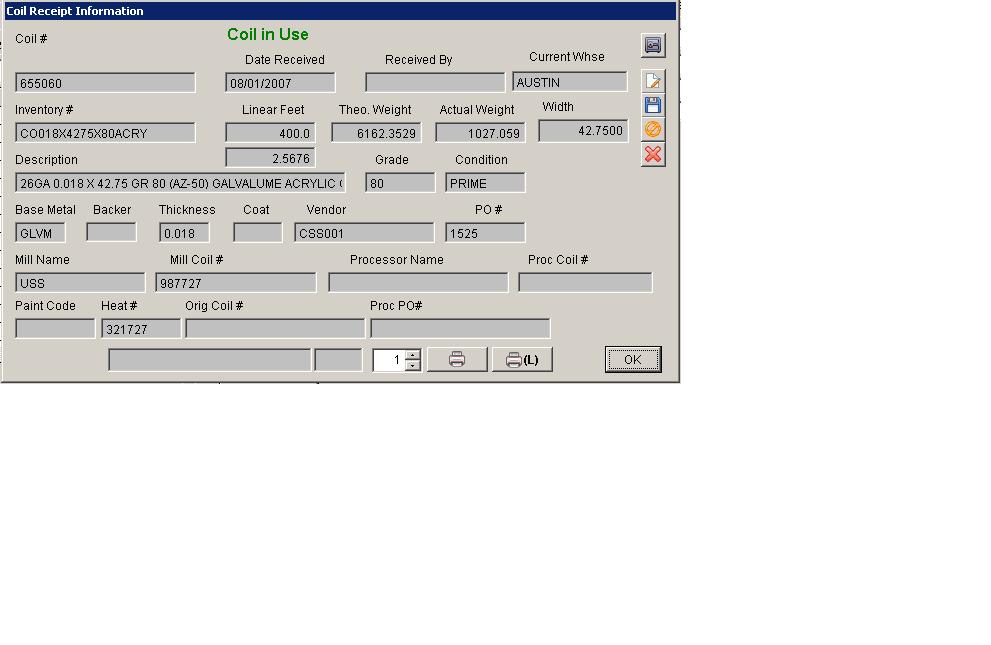991x645 pixels.
Task: Click the plain printer icon button
Action: 457,360
